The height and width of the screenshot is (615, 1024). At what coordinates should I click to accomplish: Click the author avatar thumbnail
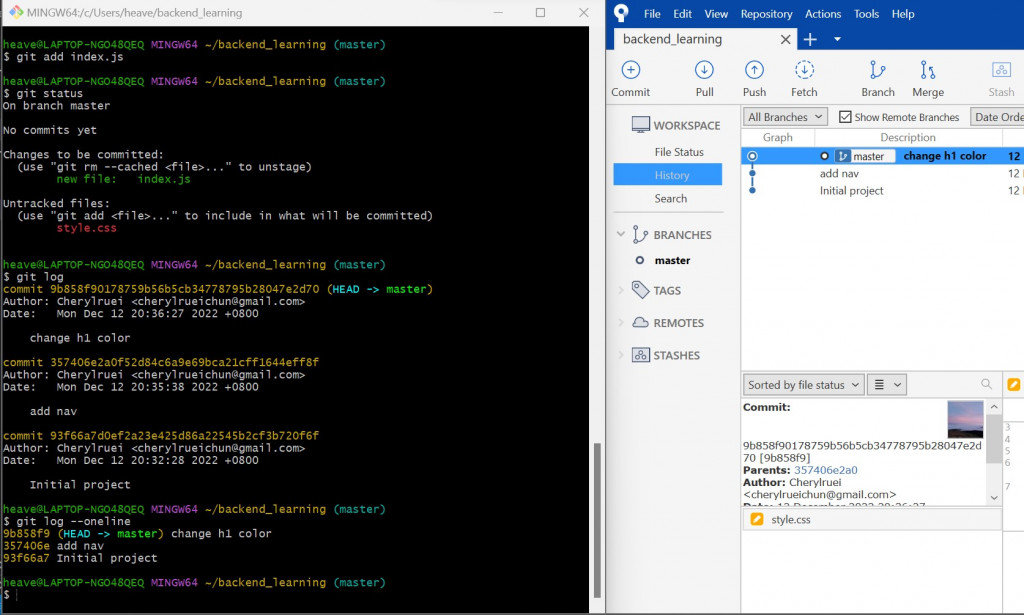965,419
